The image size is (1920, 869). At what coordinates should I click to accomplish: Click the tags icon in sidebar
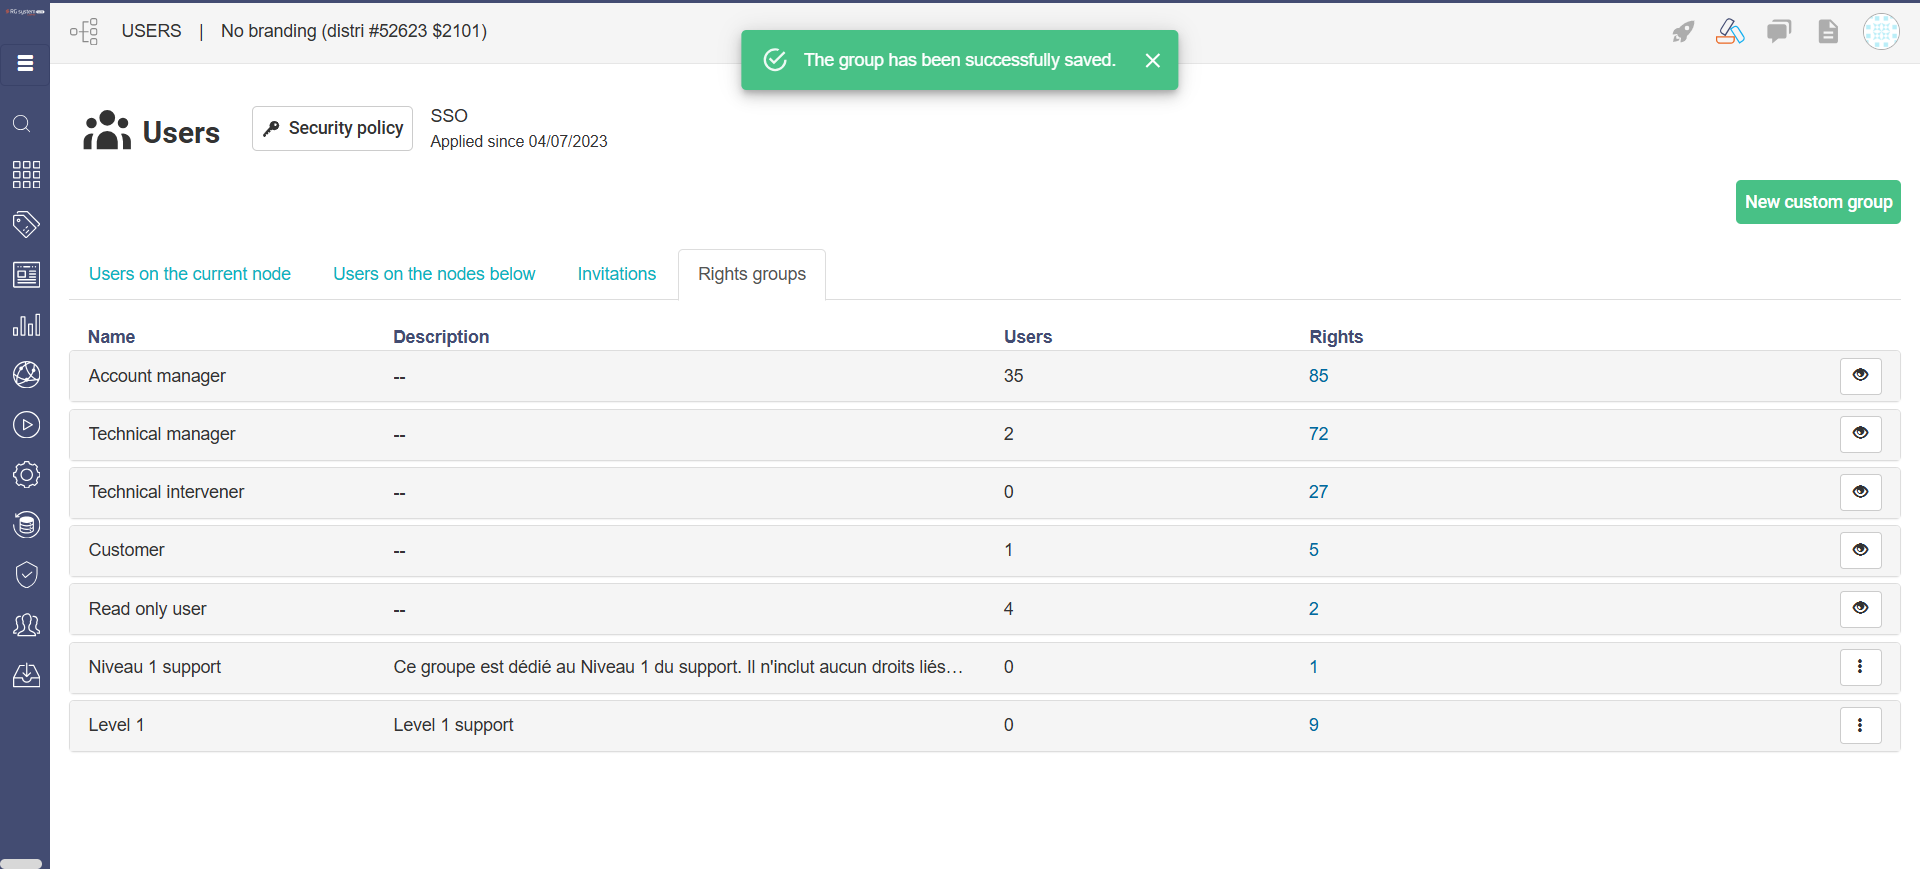[x=26, y=224]
